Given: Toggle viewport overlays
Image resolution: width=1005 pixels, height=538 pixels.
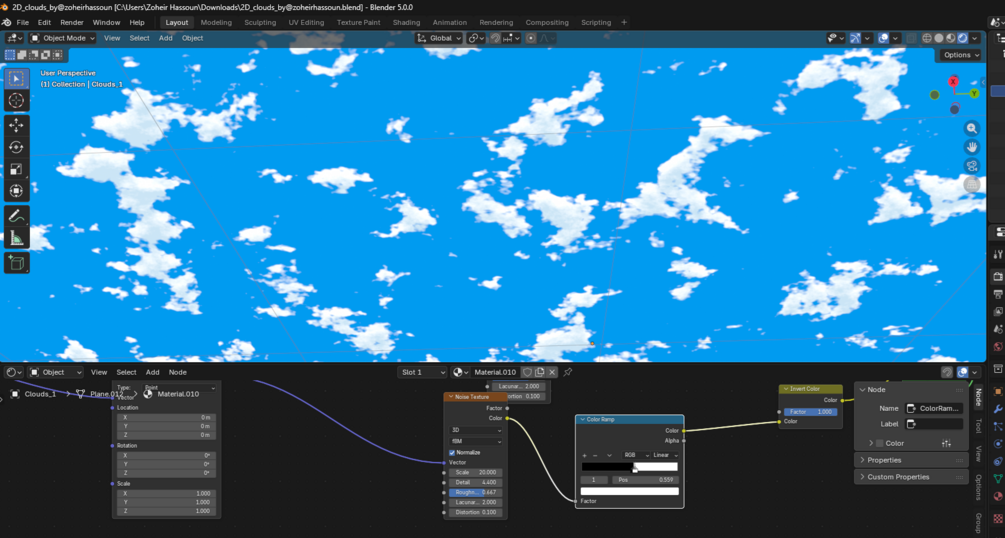Looking at the screenshot, I should (x=883, y=38).
